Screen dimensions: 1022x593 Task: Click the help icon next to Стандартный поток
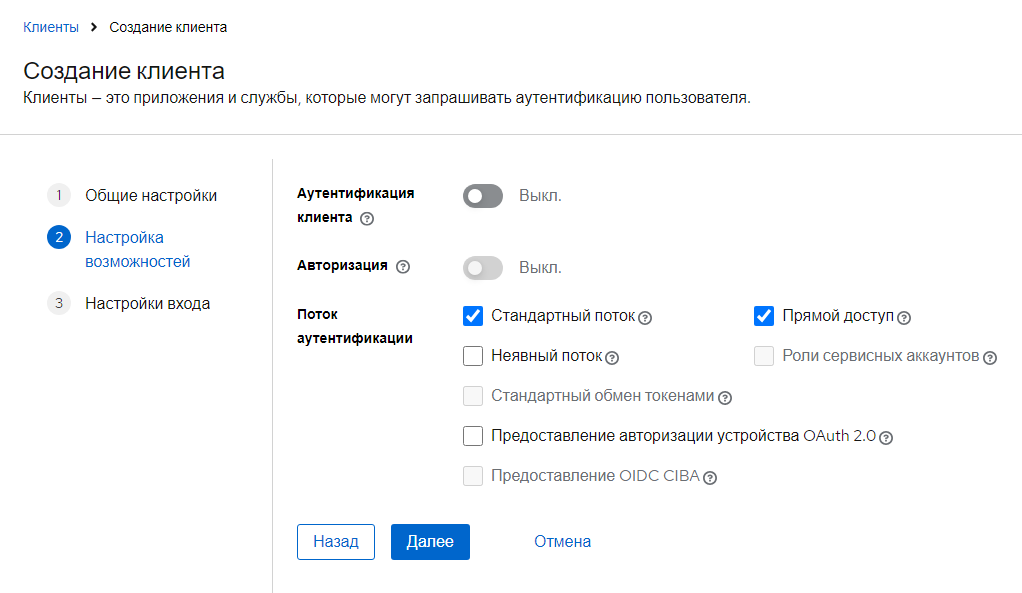(x=646, y=317)
